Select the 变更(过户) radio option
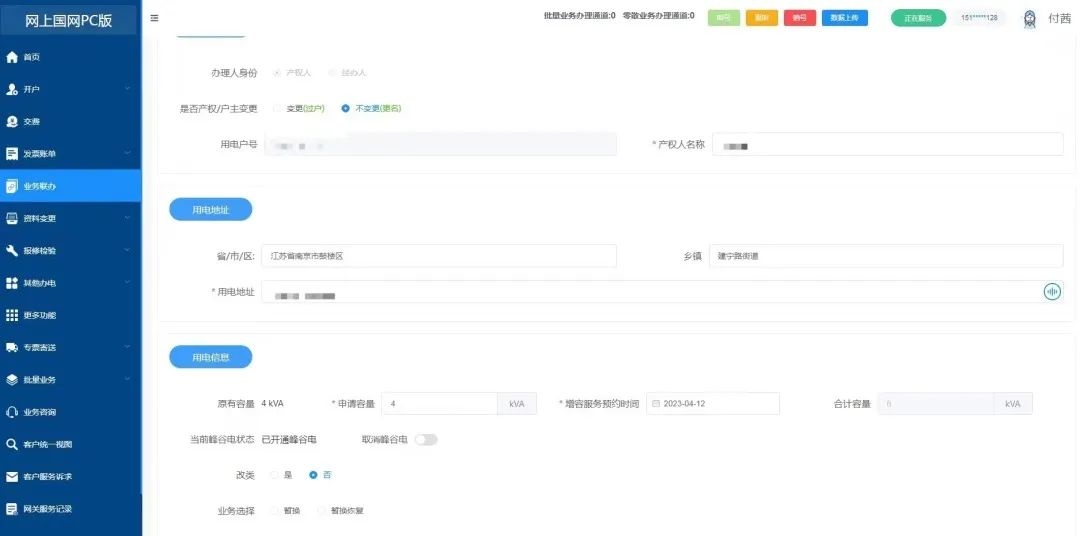The image size is (1080, 536). 277,108
